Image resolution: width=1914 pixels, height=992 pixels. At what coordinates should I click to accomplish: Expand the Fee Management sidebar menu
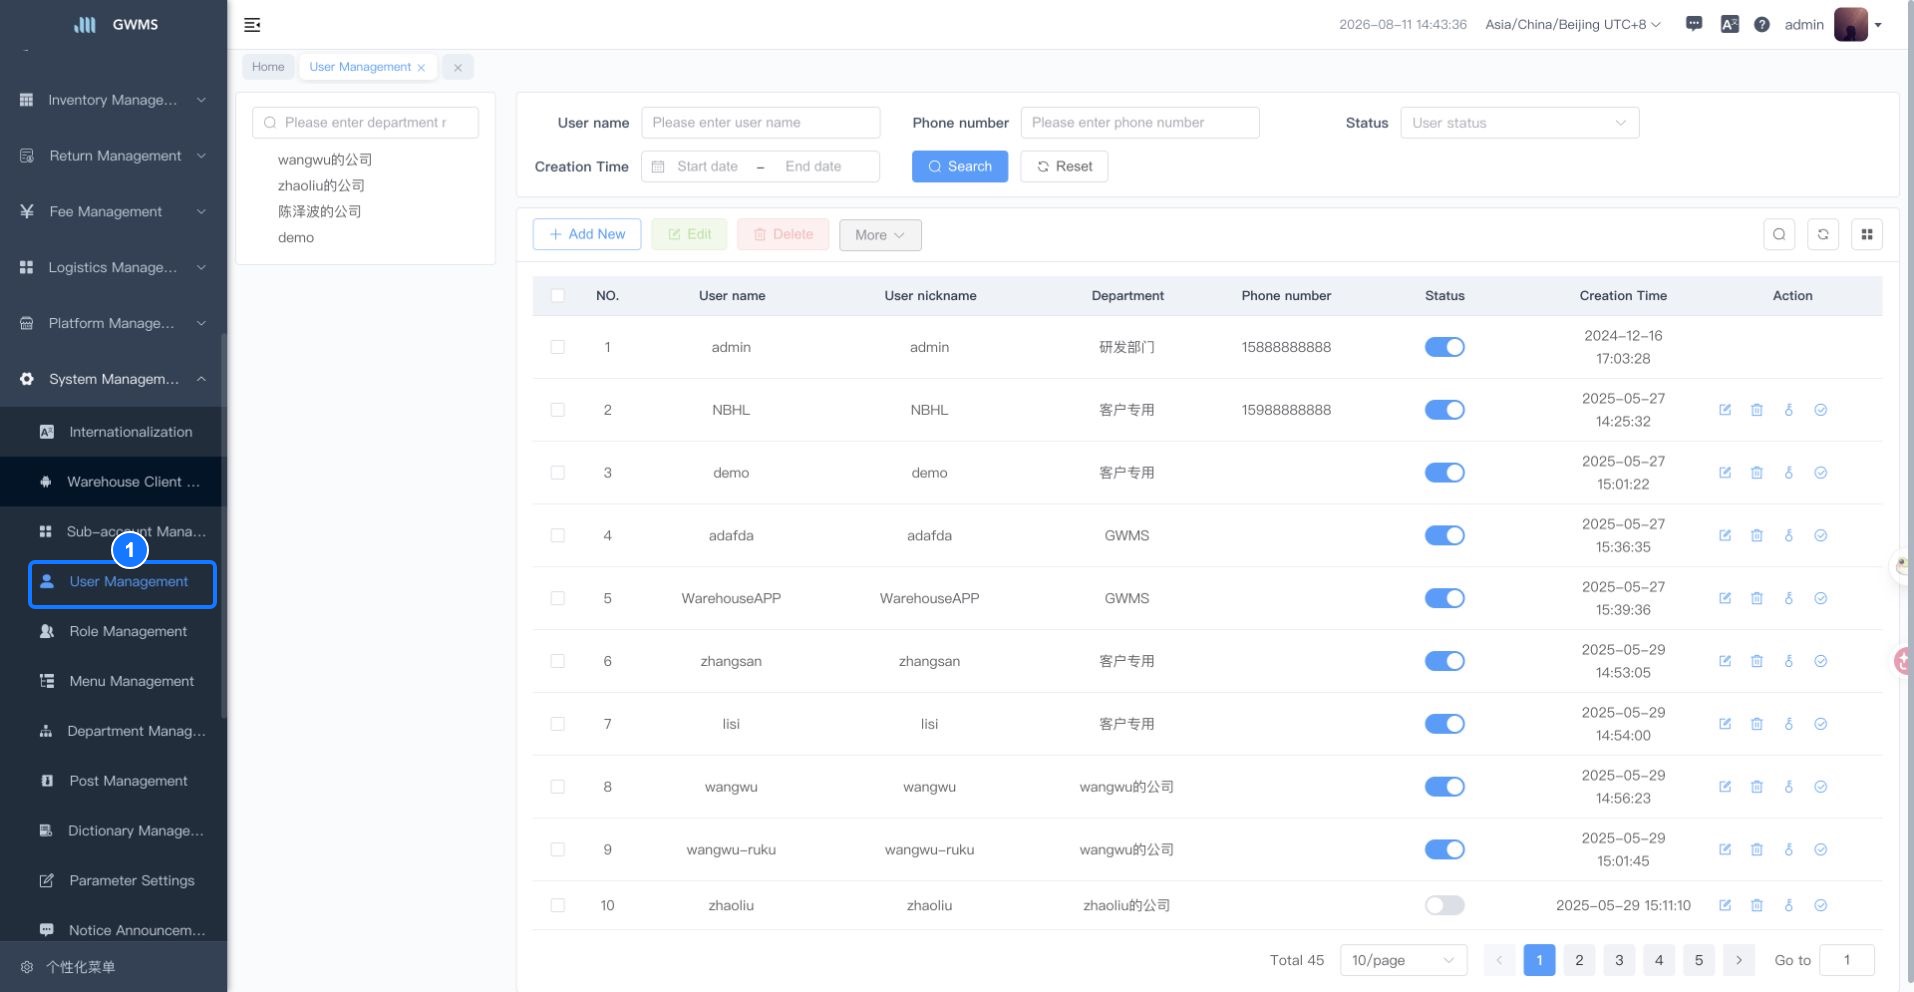(113, 212)
